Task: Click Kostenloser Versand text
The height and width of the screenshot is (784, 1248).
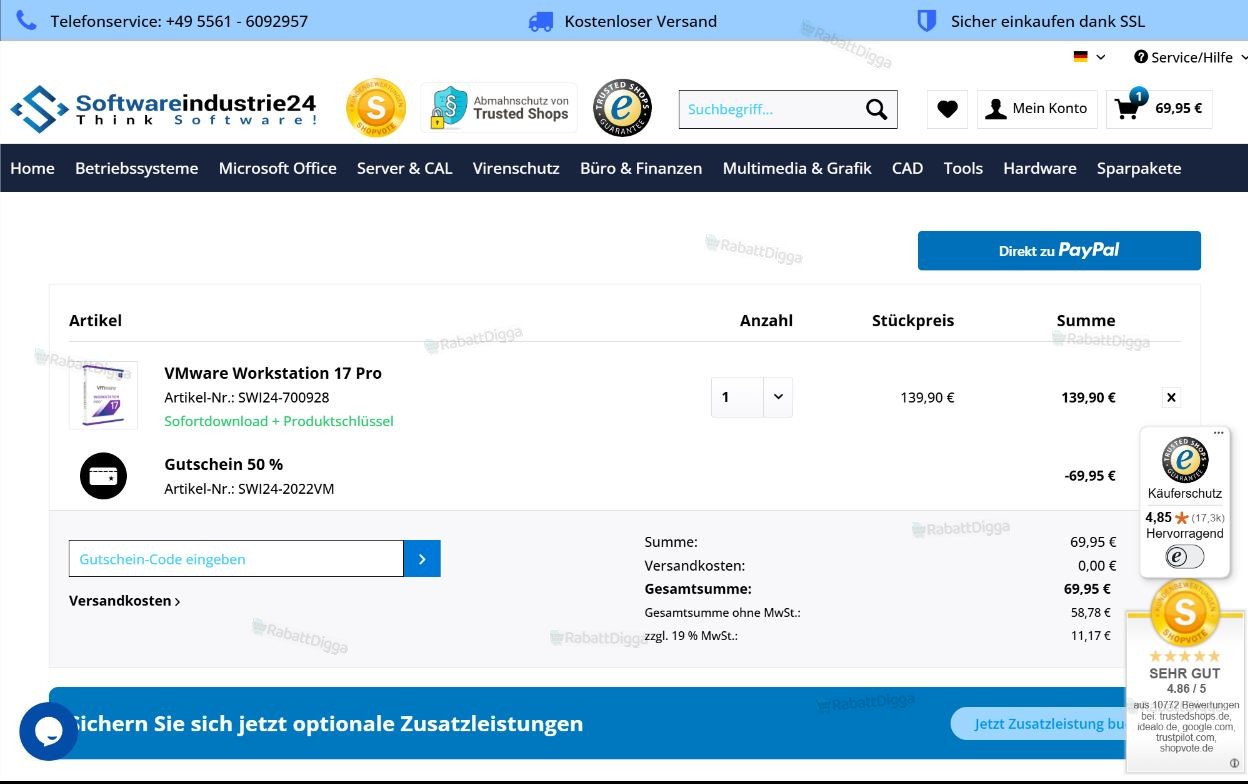Action: [640, 21]
